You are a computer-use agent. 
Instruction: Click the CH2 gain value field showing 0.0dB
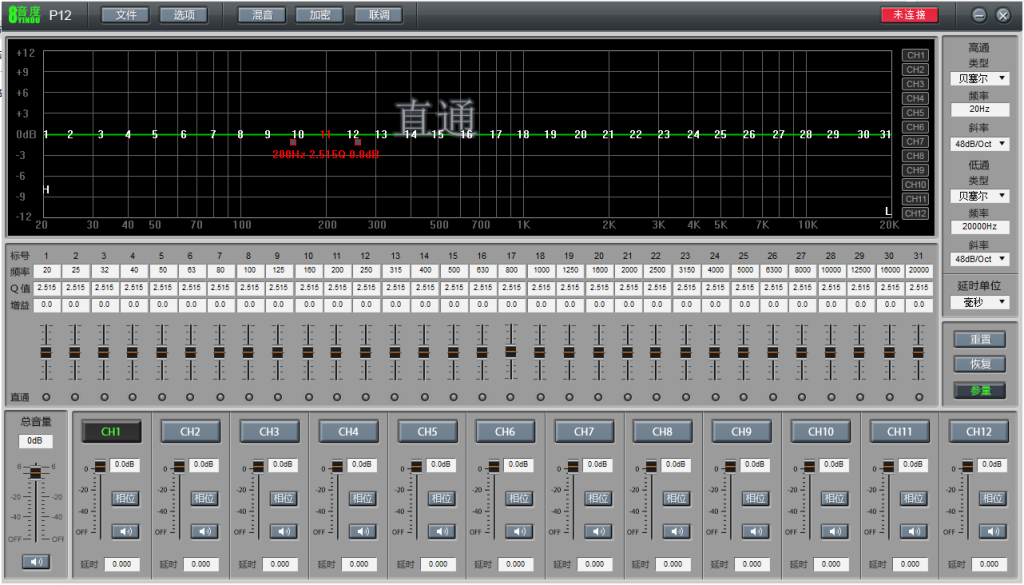(204, 464)
